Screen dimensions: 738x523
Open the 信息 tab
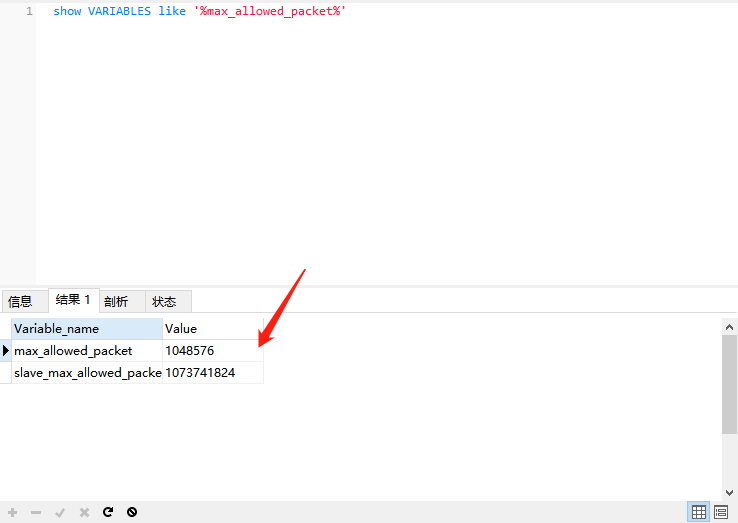tap(21, 301)
